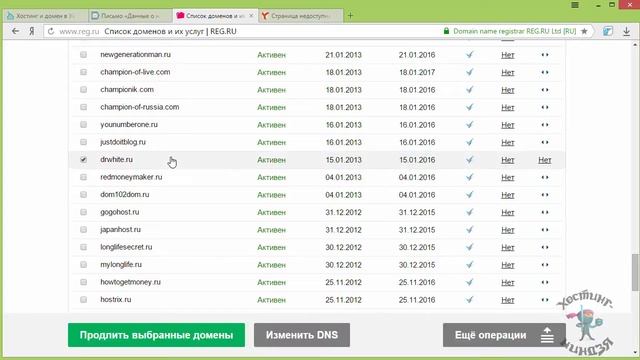Check the newgenerationman.ru checkbox
The width and height of the screenshot is (640, 360).
(x=83, y=54)
